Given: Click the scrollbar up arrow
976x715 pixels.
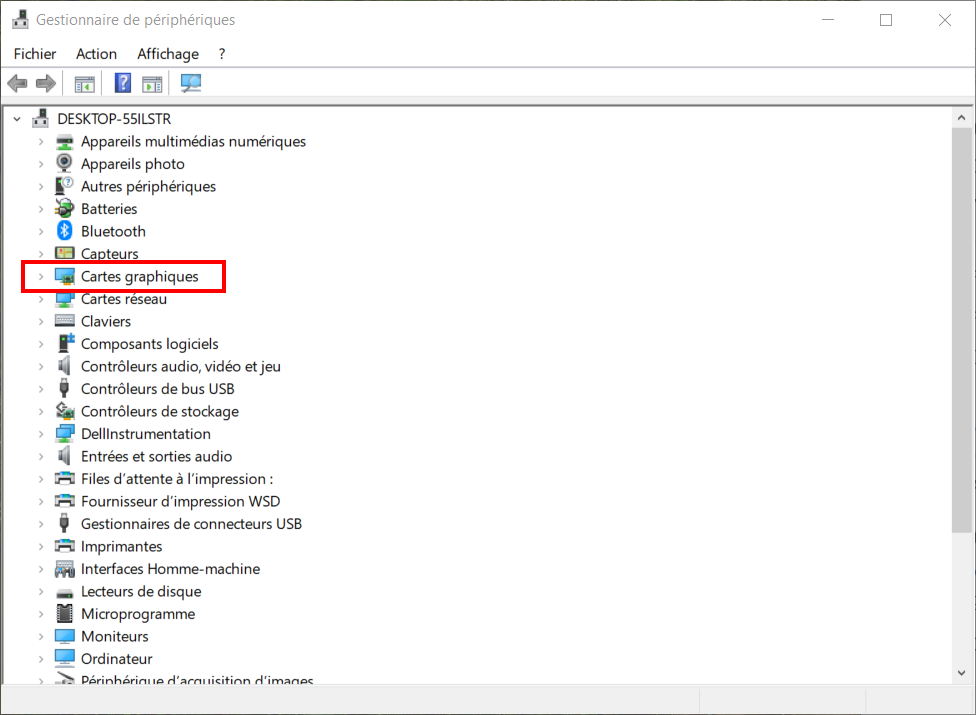Looking at the screenshot, I should click(x=961, y=118).
